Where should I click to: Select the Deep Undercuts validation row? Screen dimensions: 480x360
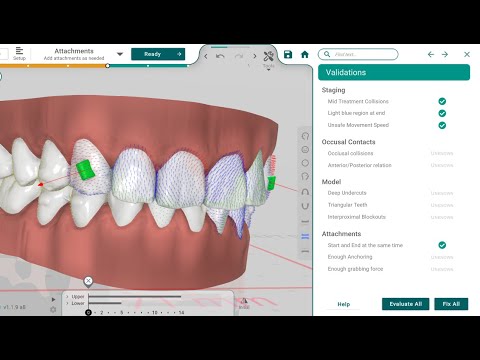click(390, 193)
